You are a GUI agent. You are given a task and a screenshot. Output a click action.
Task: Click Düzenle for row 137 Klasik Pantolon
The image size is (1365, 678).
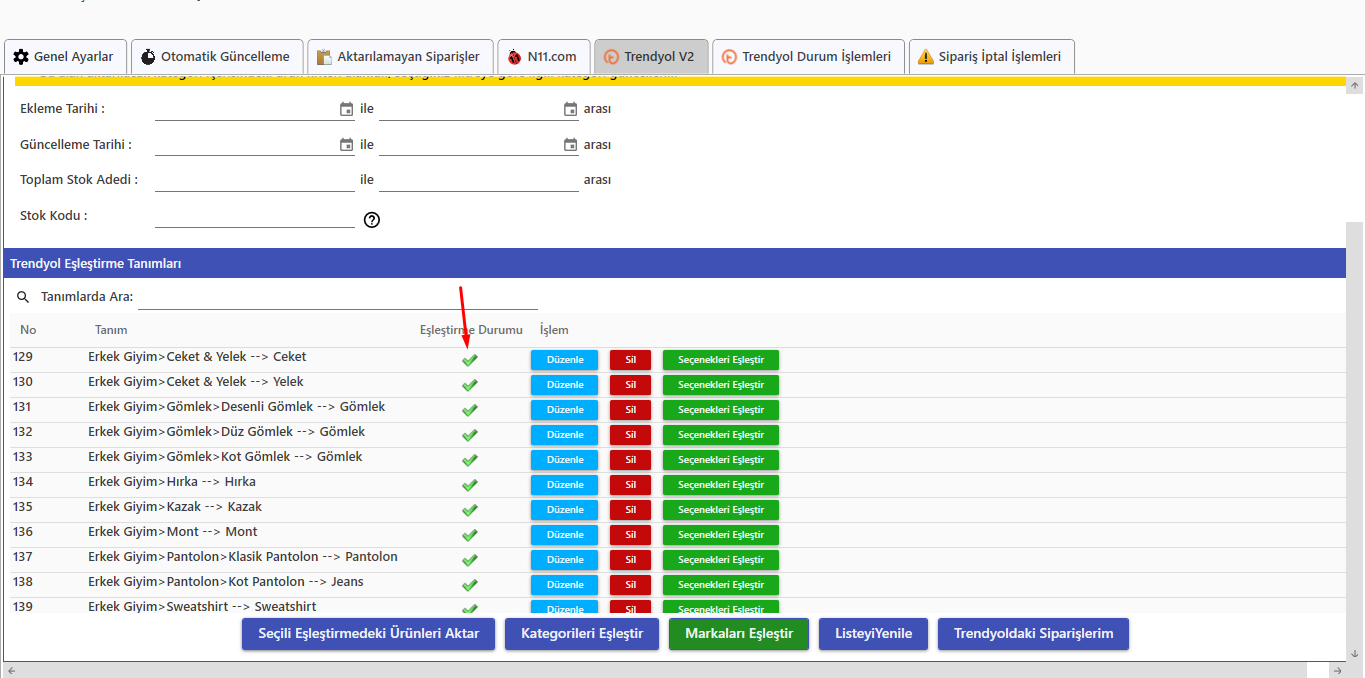(x=565, y=560)
